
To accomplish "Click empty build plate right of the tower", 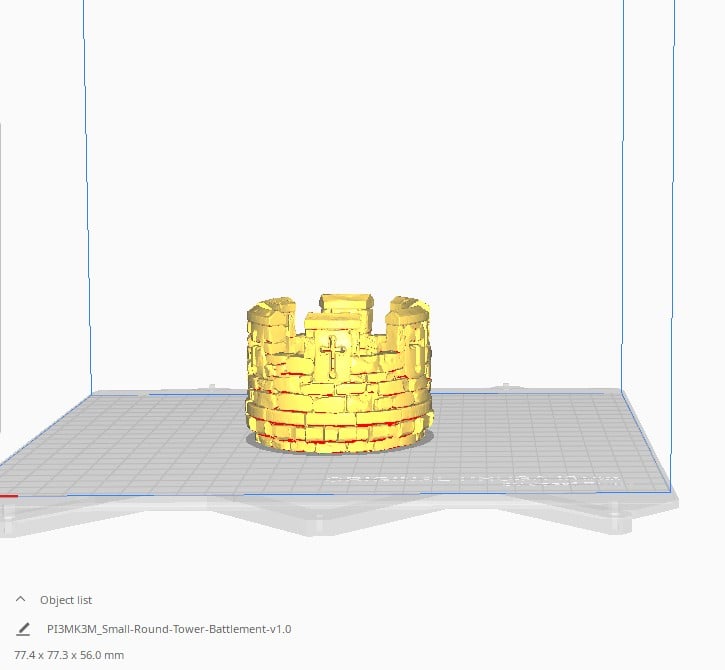I will 530,430.
